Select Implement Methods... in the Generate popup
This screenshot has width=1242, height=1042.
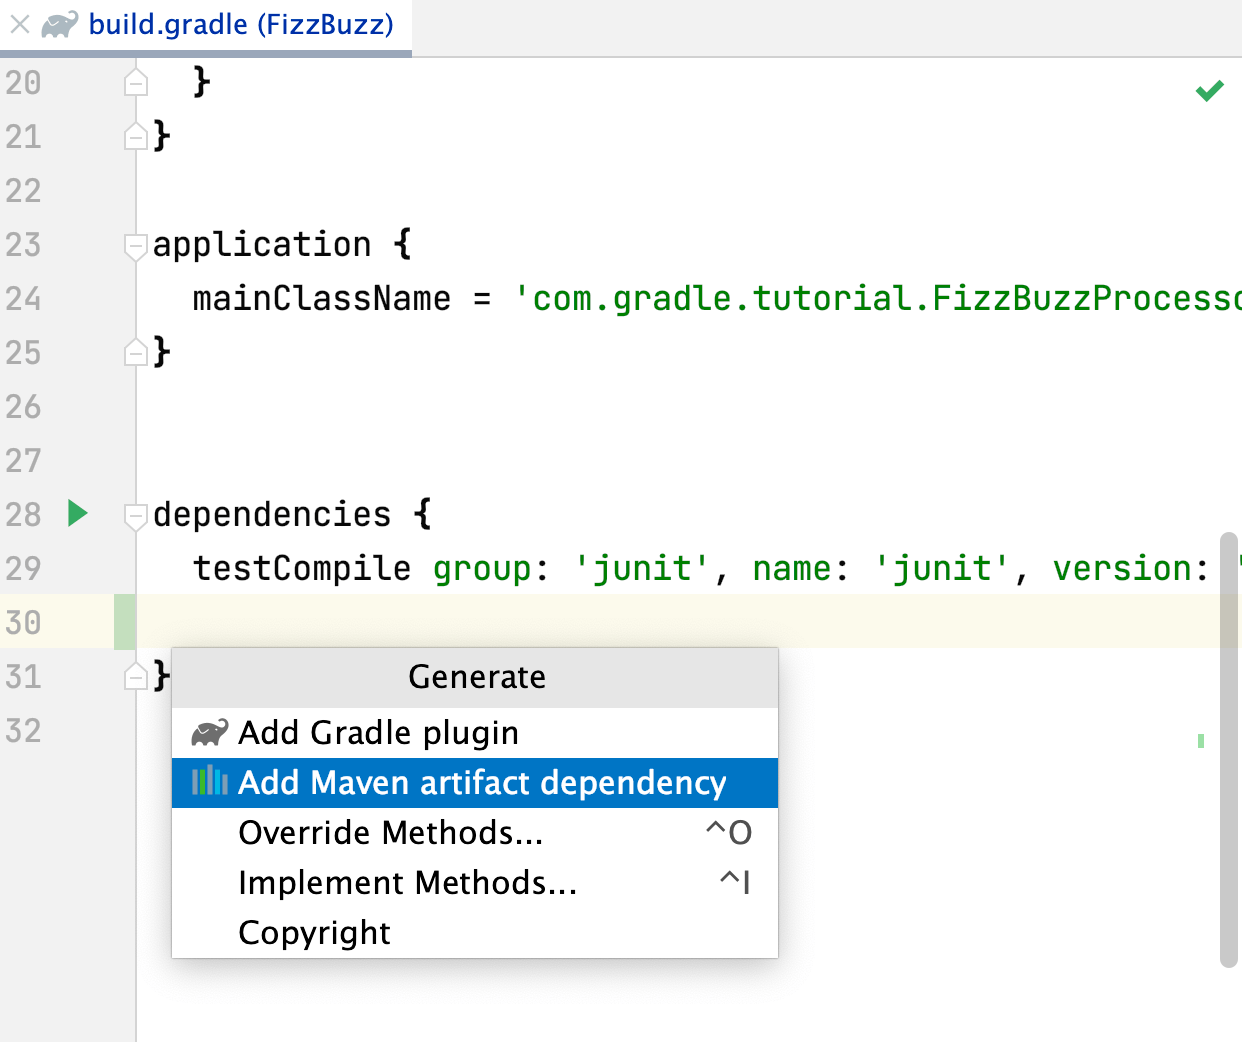(x=475, y=883)
